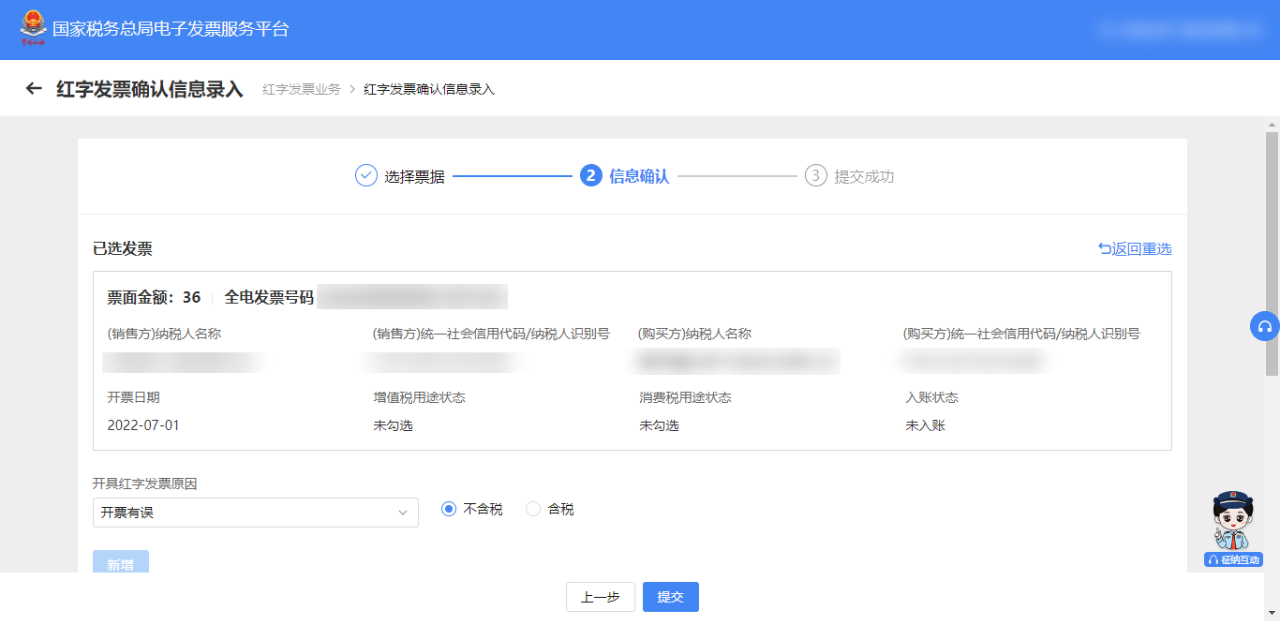Click the completed step checkmark circle

(366, 176)
